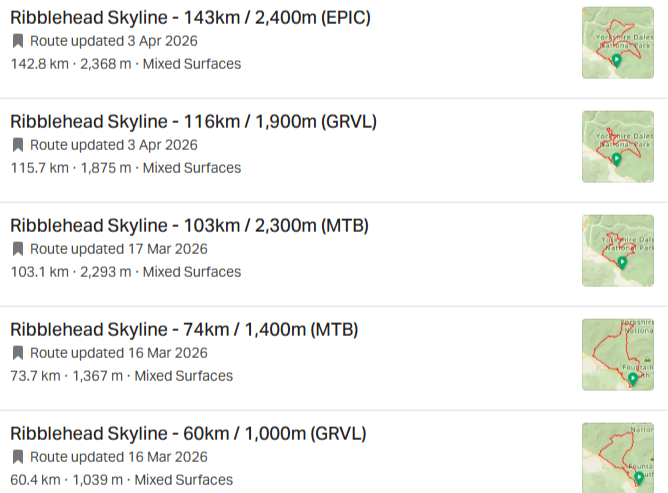Open Ribblehead Skyline 103km MTB route title

click(x=189, y=225)
